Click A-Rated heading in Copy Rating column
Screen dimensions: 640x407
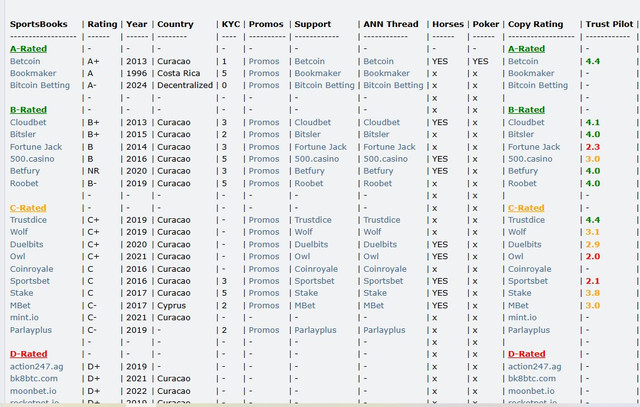tap(526, 49)
